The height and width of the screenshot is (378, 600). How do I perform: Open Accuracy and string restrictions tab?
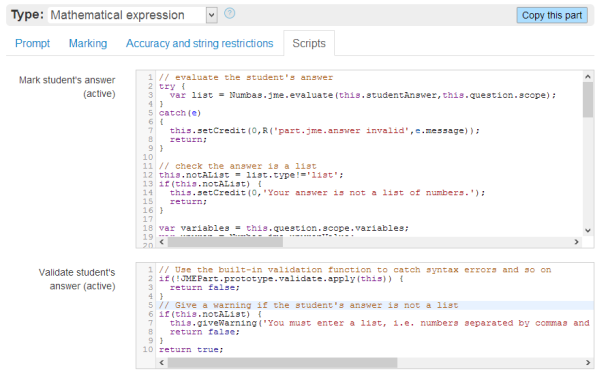(x=200, y=43)
